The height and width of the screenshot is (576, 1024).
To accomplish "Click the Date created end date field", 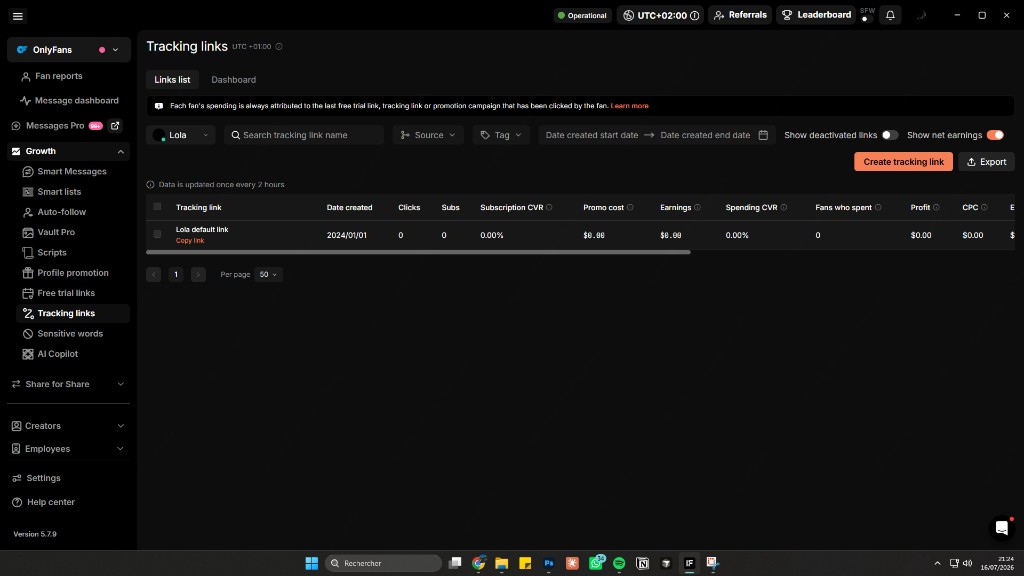I will (705, 135).
